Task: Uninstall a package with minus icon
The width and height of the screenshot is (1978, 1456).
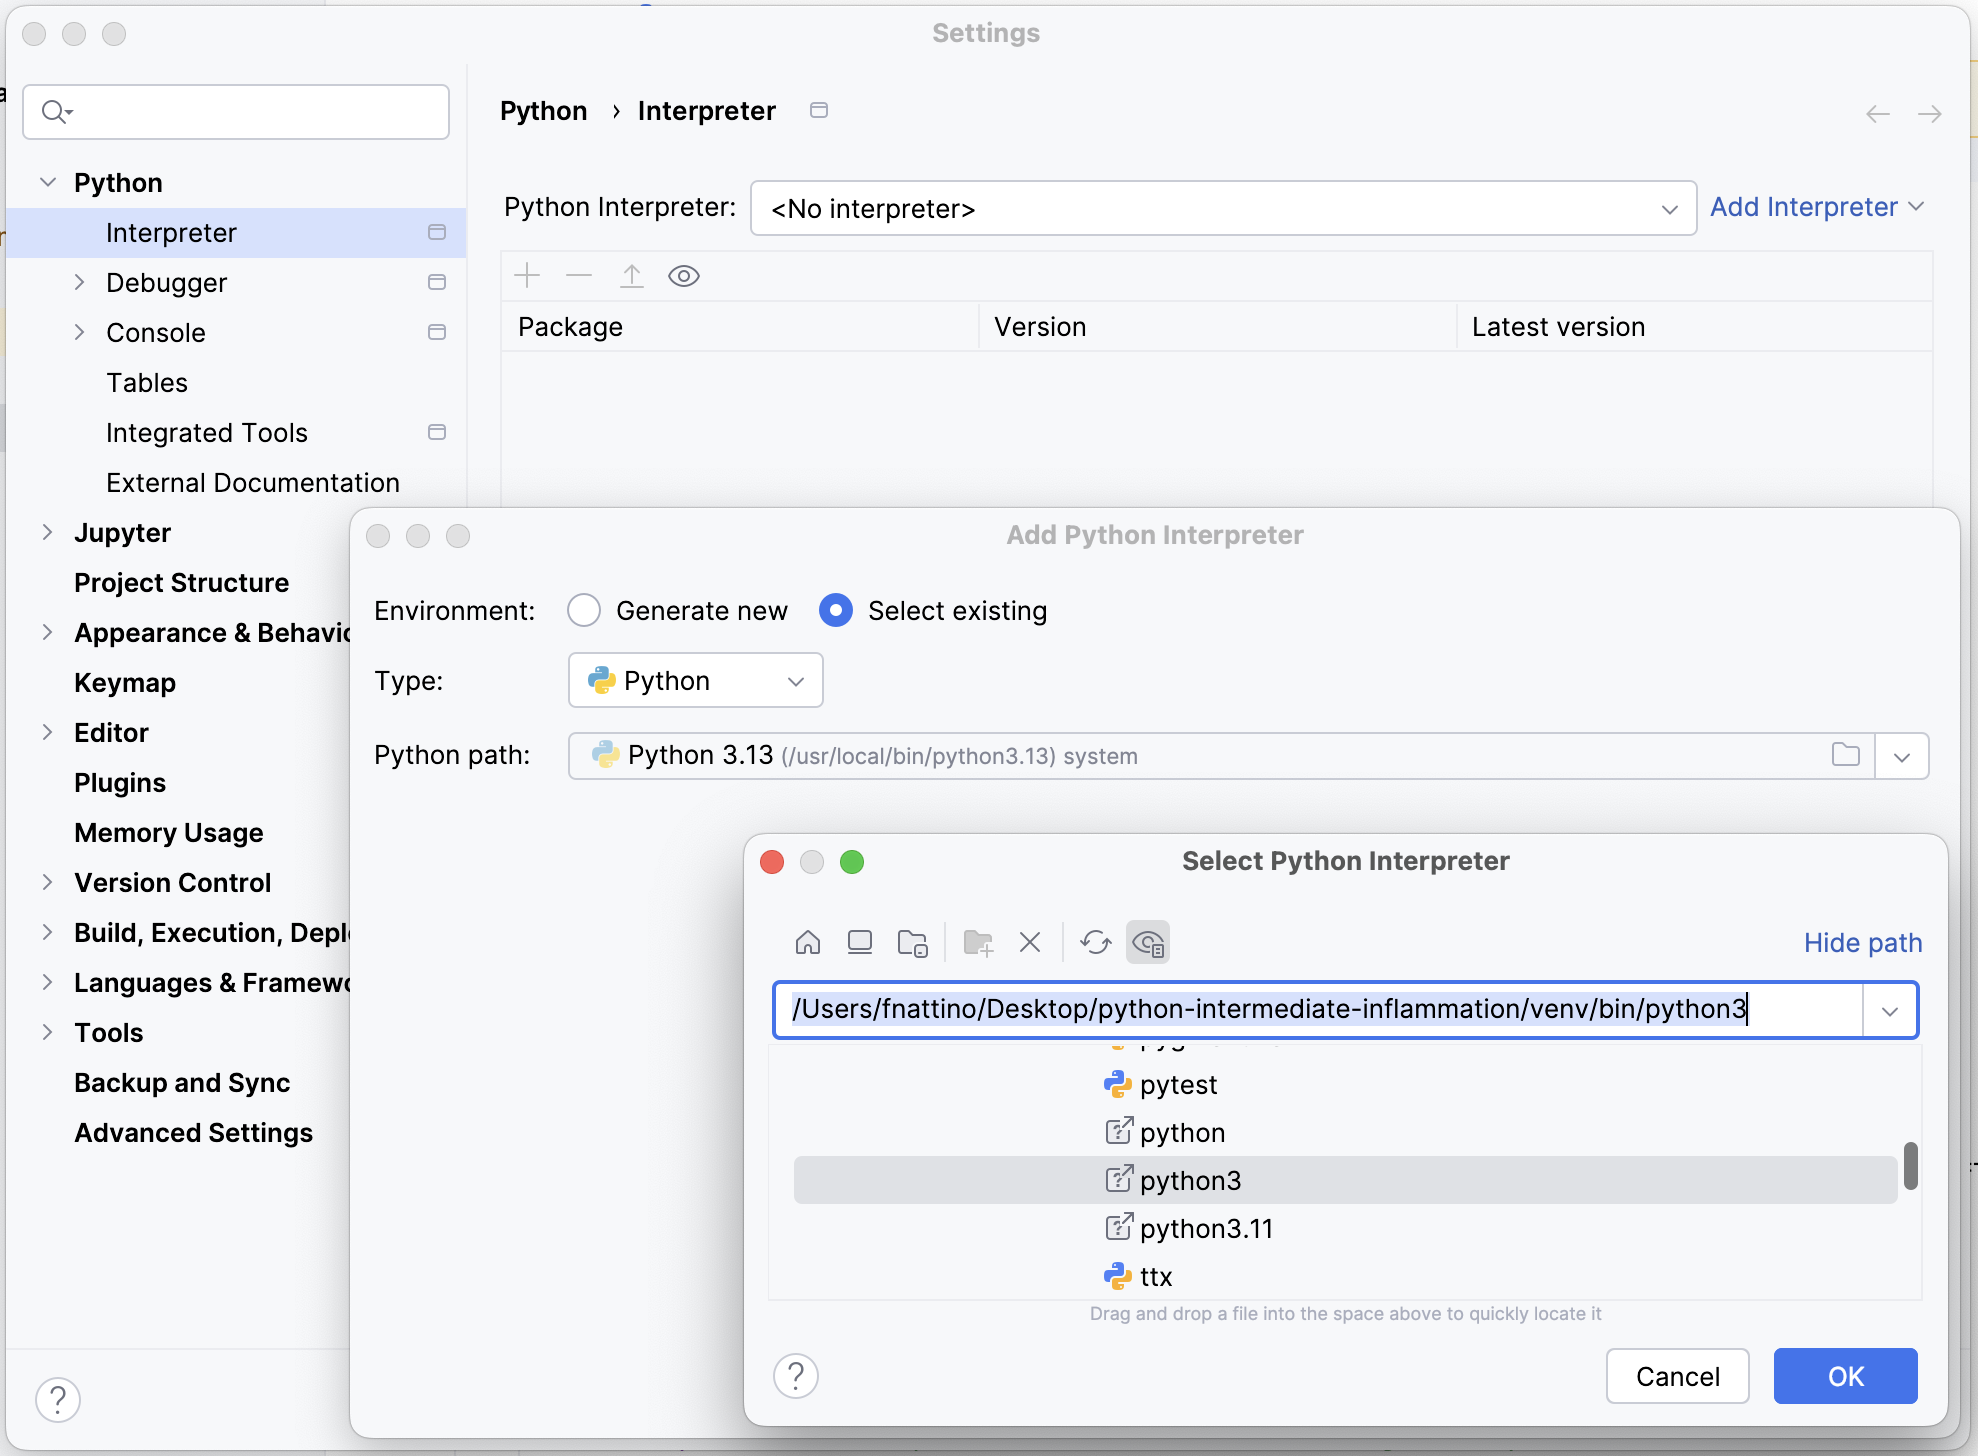Action: click(x=579, y=276)
